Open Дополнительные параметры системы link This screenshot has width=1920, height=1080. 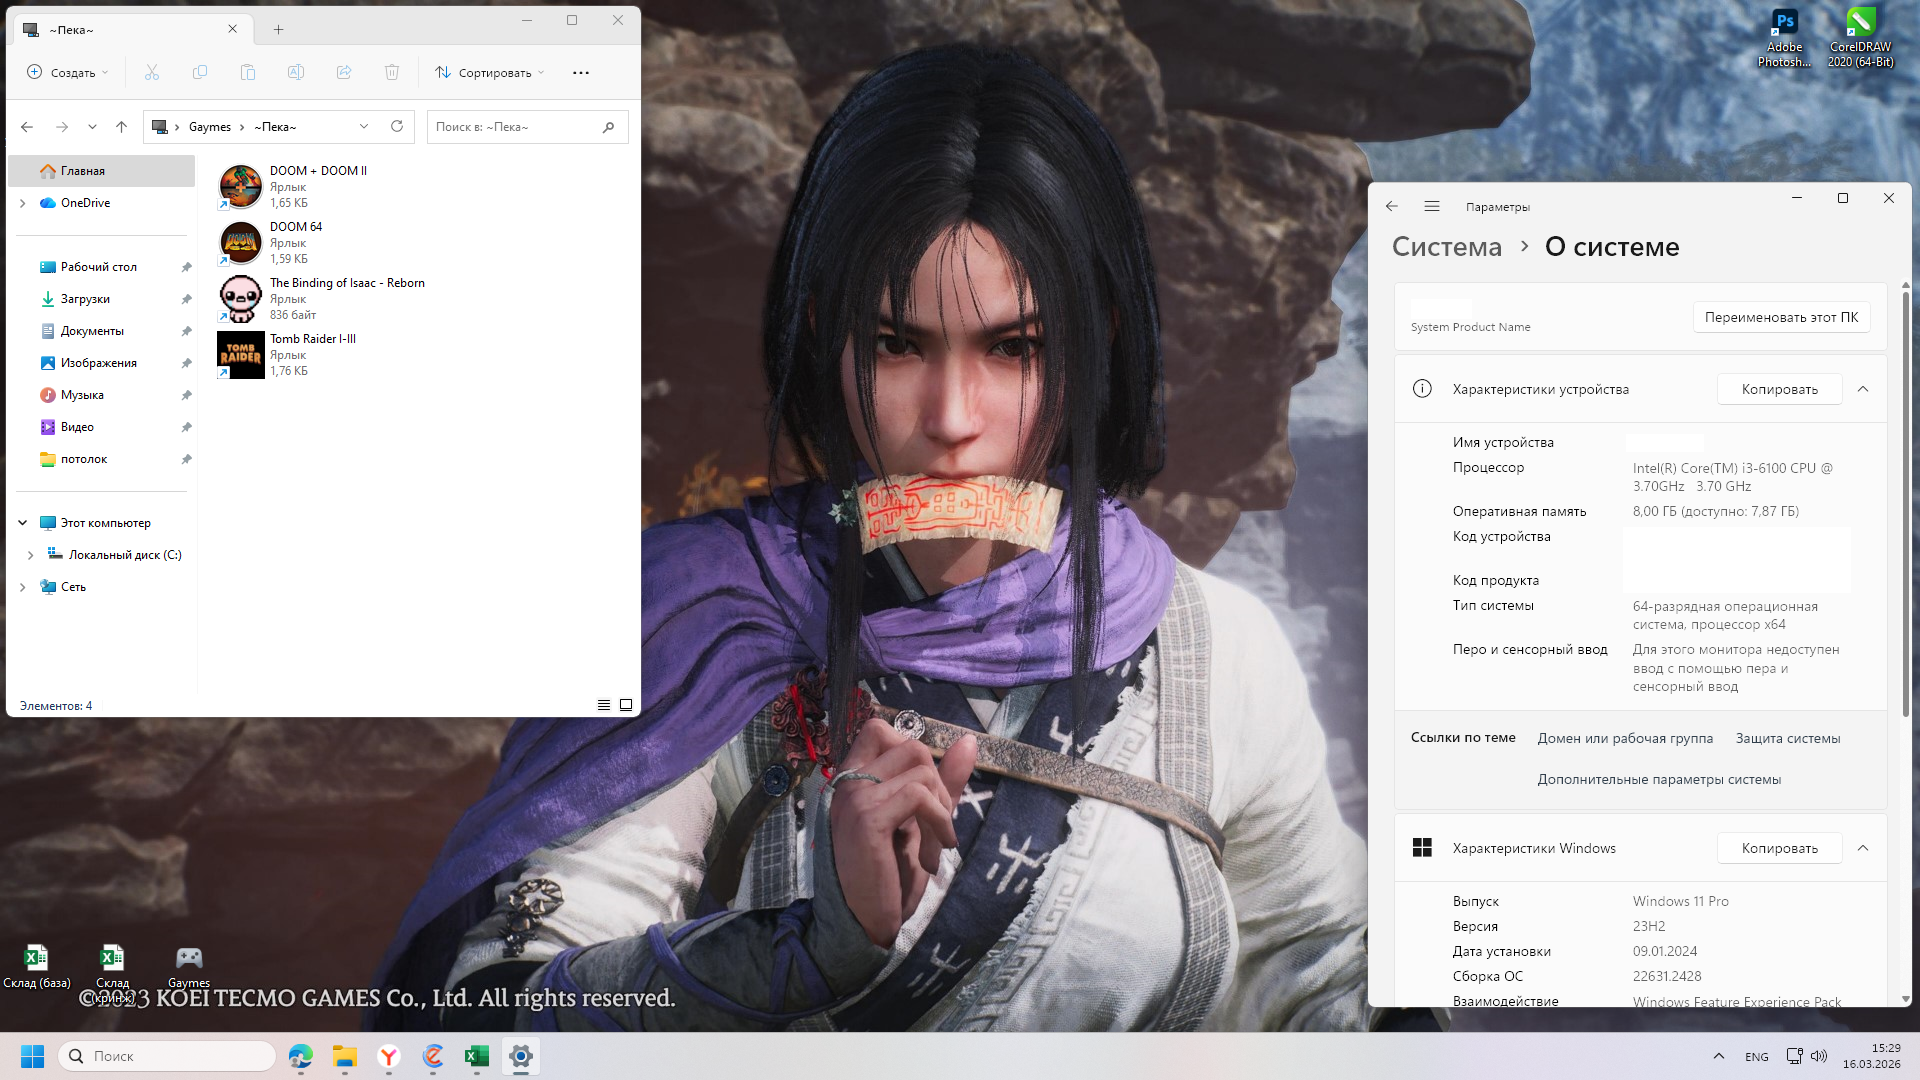[x=1659, y=779]
